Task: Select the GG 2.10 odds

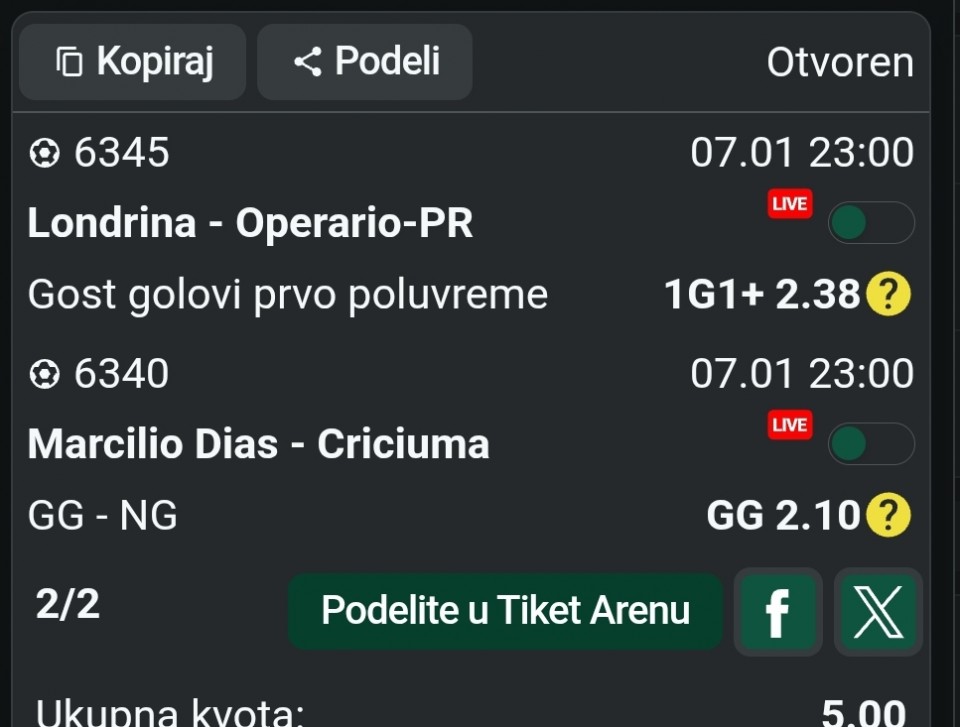Action: 782,515
